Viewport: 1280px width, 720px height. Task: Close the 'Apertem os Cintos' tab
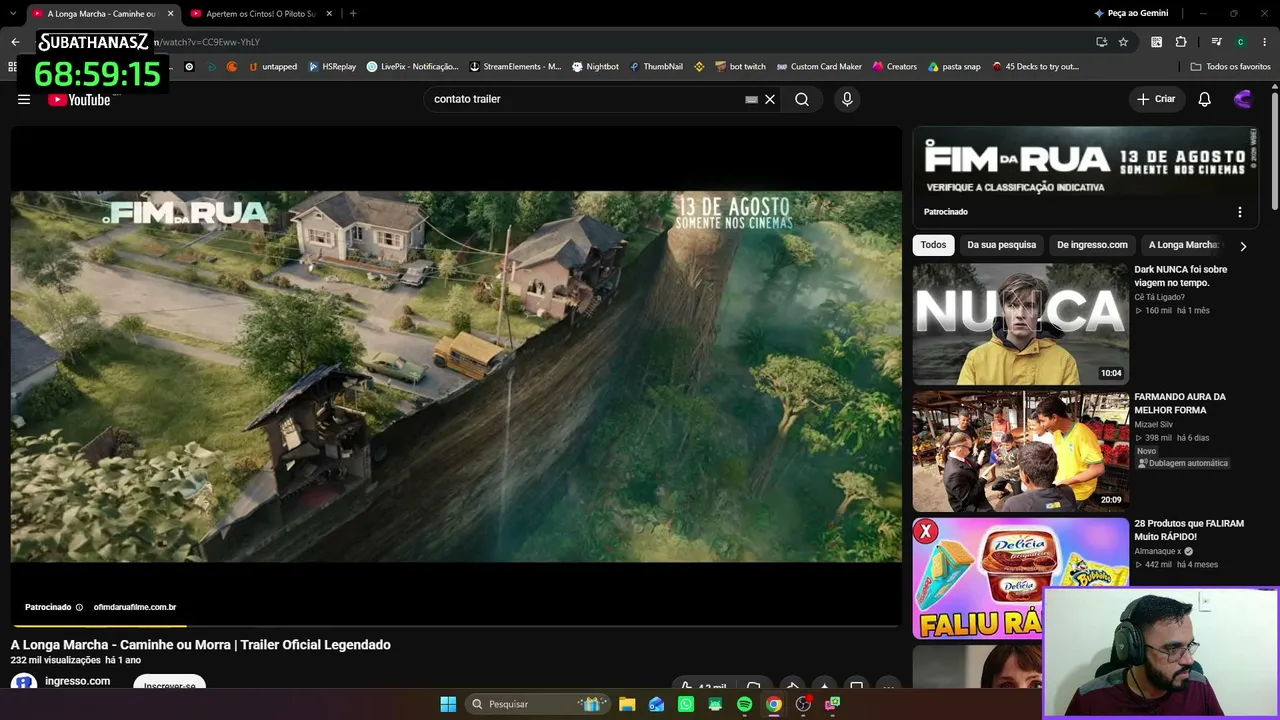pyautogui.click(x=328, y=13)
